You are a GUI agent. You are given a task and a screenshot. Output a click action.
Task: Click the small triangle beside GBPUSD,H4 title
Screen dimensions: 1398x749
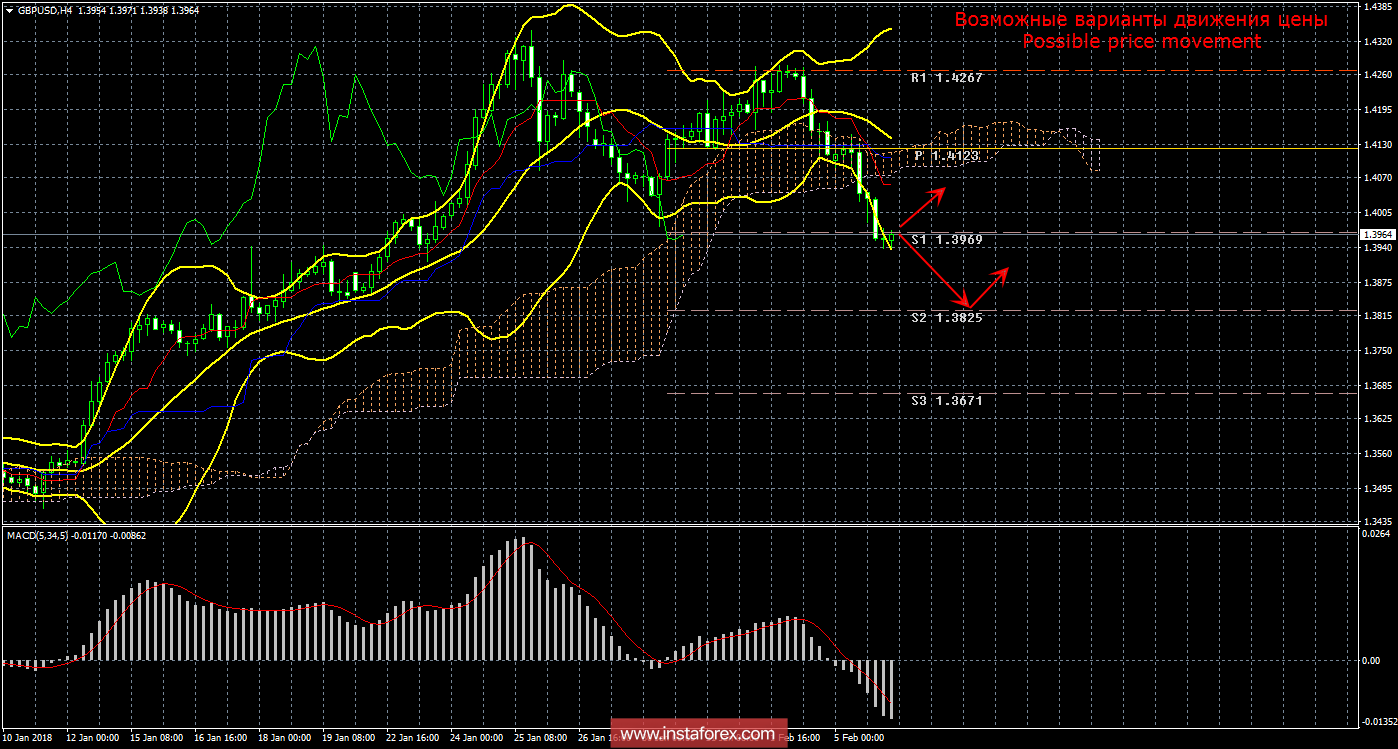pyautogui.click(x=9, y=9)
